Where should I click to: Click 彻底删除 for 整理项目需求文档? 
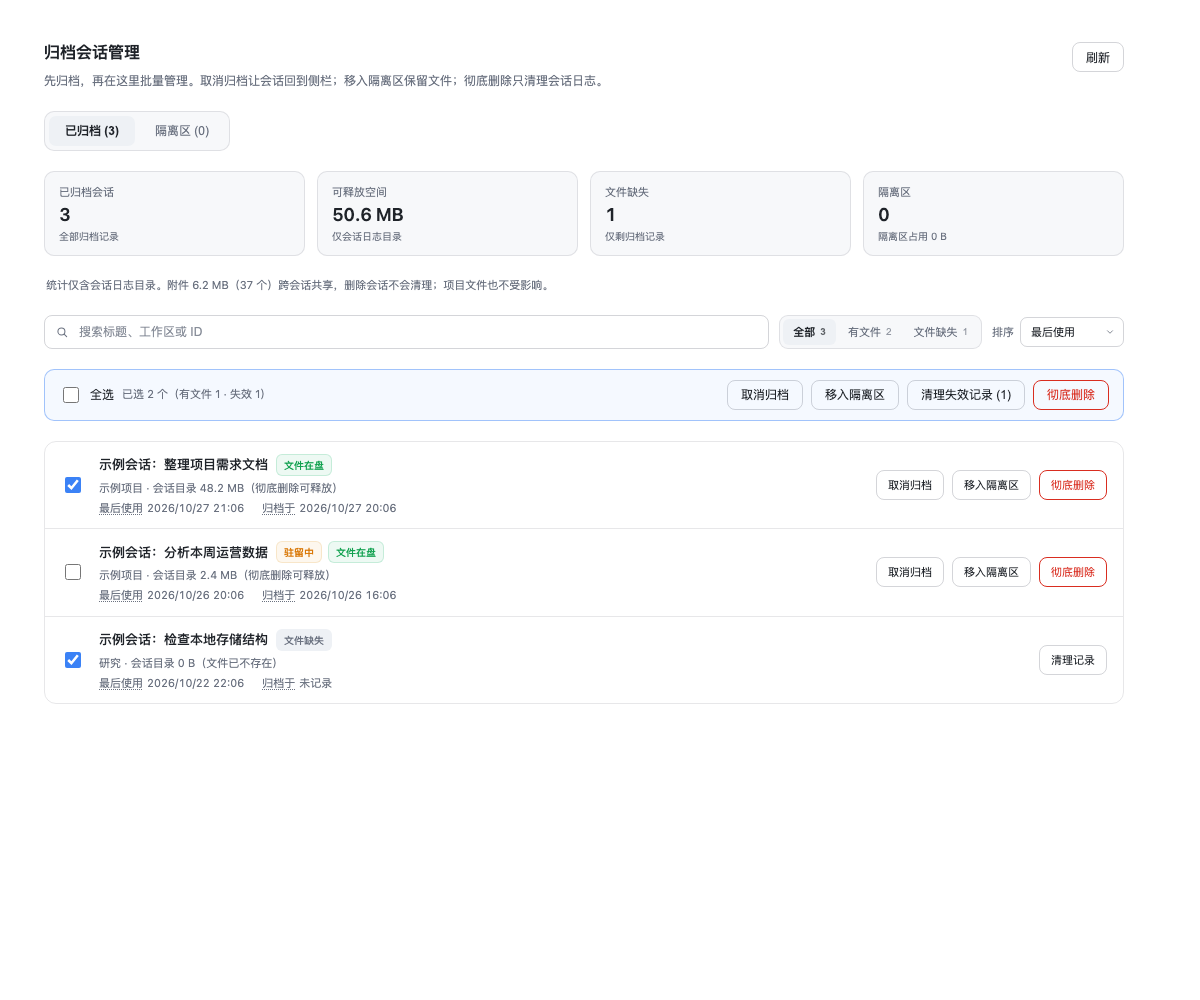[x=1073, y=485]
